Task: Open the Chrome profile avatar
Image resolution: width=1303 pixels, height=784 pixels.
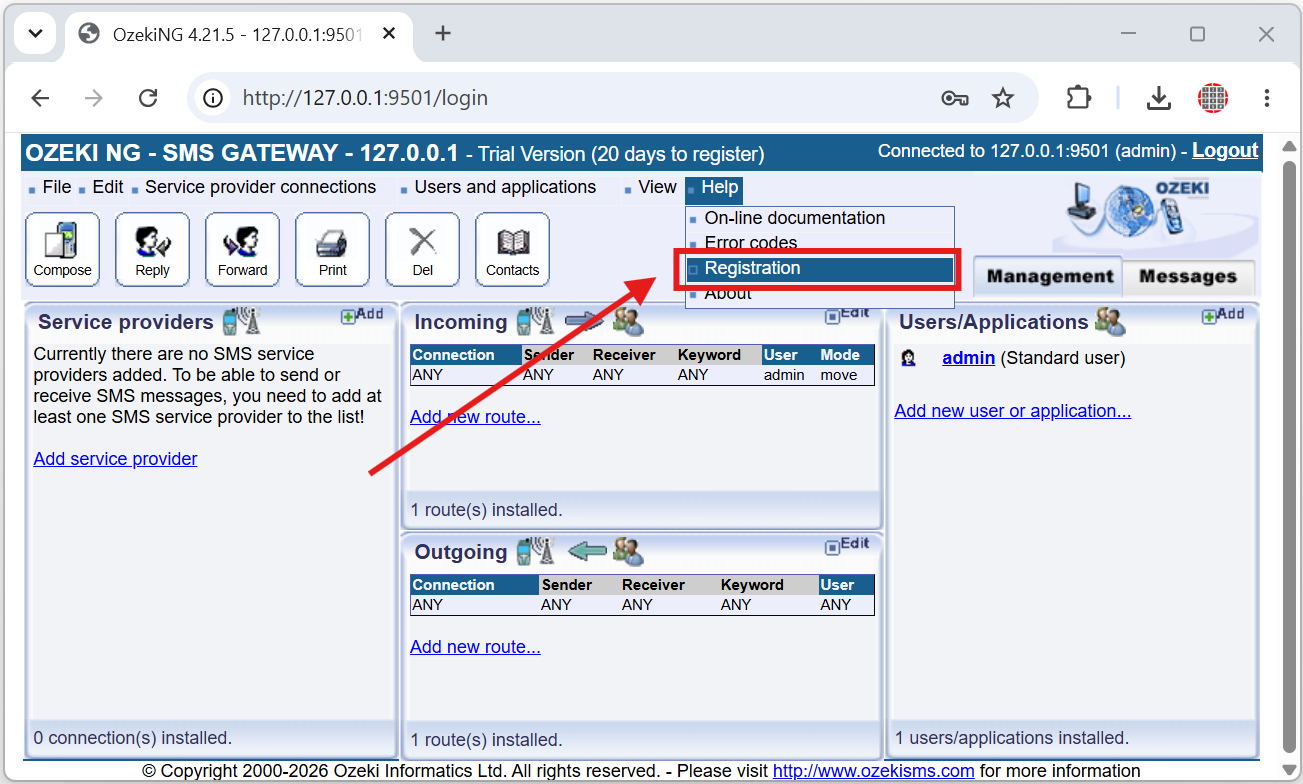Action: tap(1212, 98)
